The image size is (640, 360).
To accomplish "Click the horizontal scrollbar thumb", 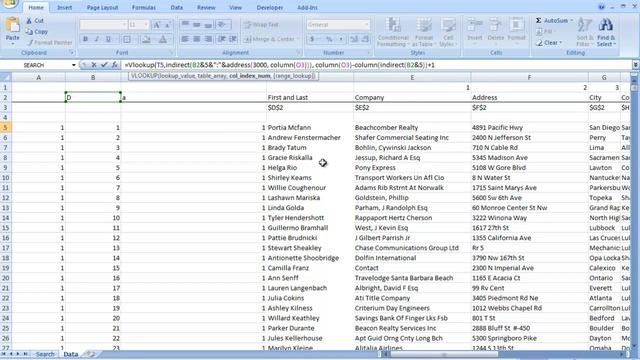I will tap(444, 354).
